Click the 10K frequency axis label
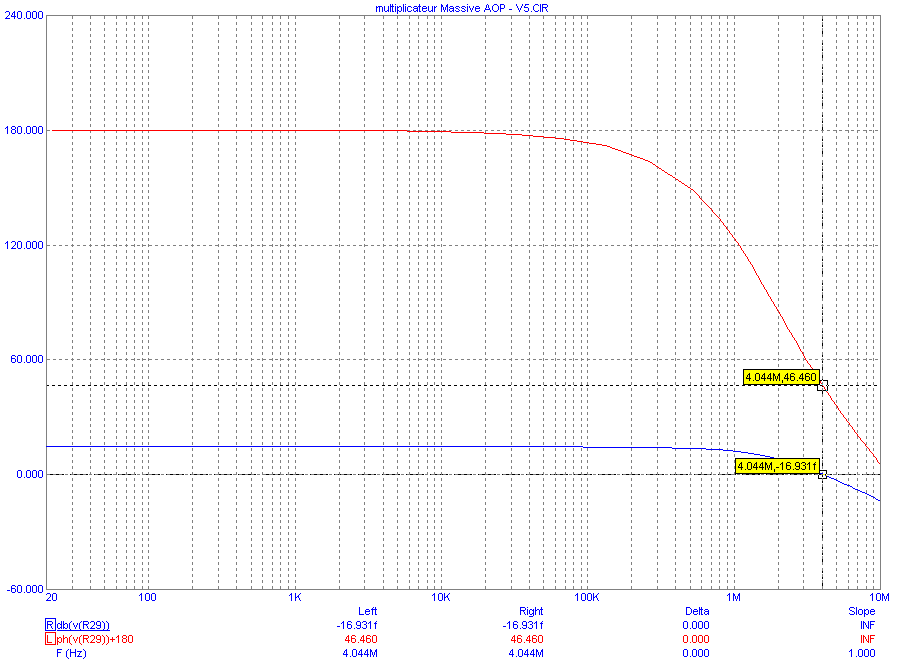 (x=440, y=597)
